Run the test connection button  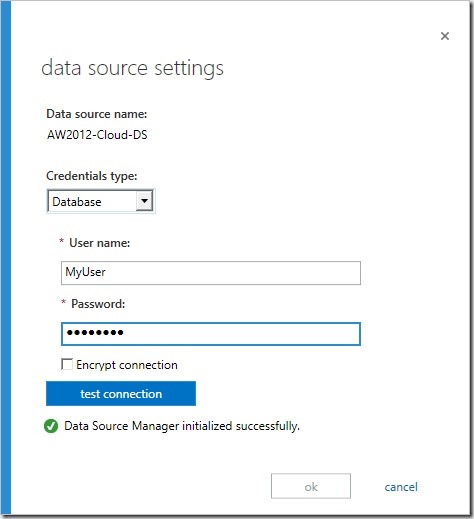[x=121, y=394]
